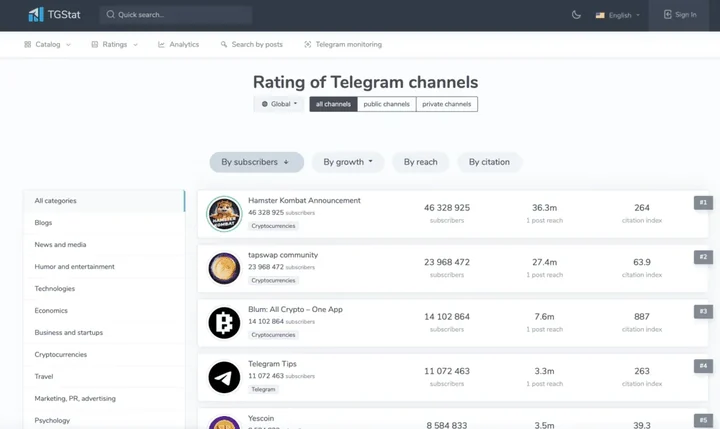Select Economics category

104,311
